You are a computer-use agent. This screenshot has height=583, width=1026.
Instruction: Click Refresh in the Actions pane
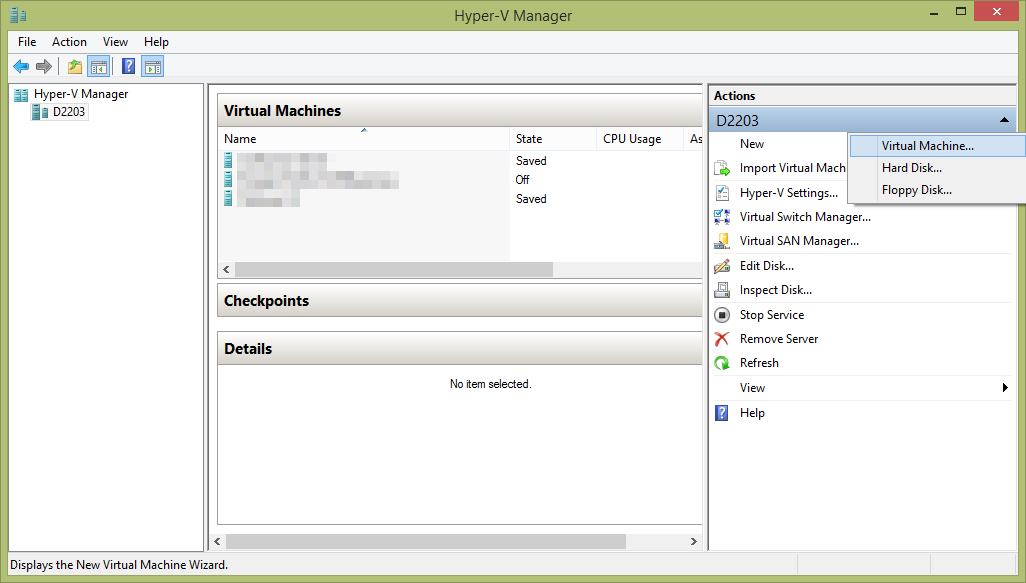[x=759, y=363]
